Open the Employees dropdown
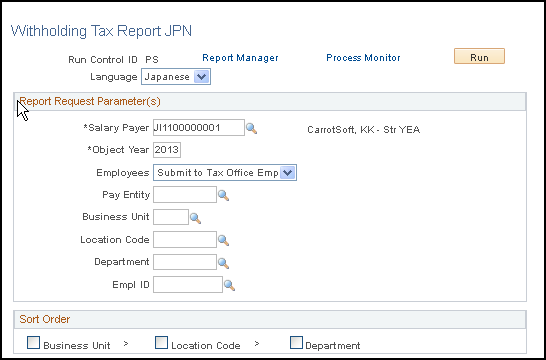This screenshot has width=546, height=360. tap(225, 172)
